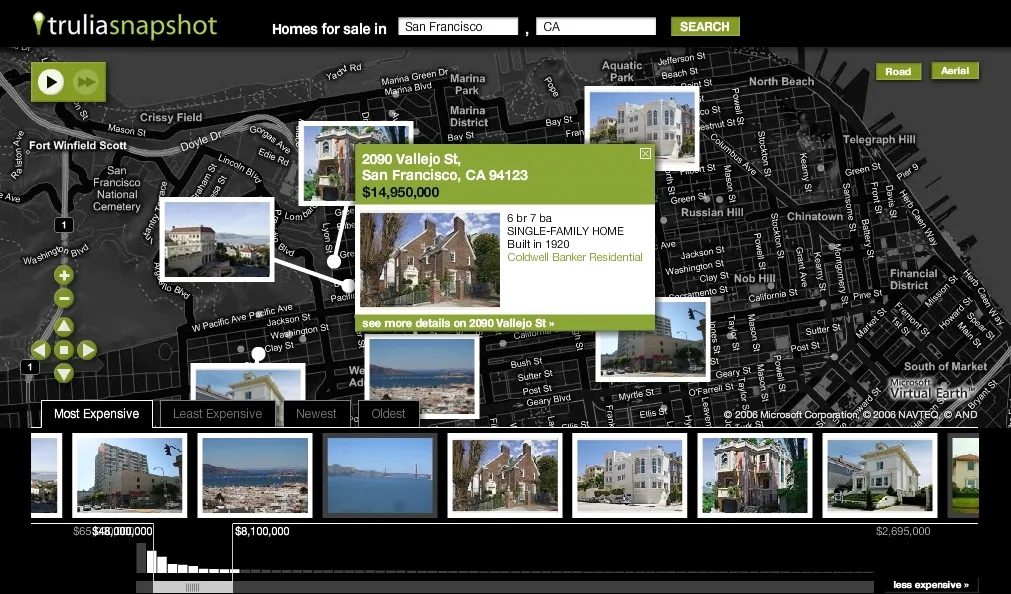The width and height of the screenshot is (1011, 594).
Task: Select the hilltop villa thumbnail near the National Cemetery
Action: [217, 239]
